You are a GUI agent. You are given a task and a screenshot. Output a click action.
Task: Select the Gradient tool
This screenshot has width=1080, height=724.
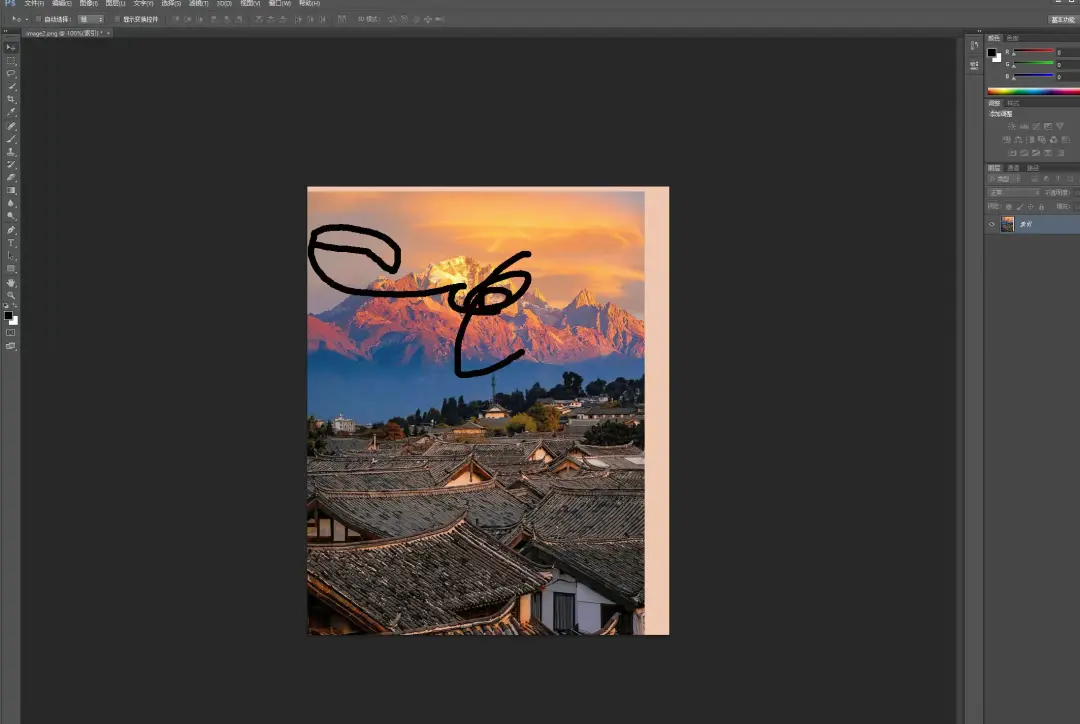coord(11,190)
